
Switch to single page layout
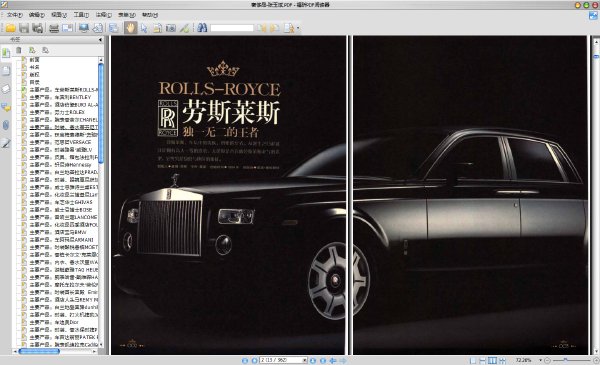coord(473,360)
